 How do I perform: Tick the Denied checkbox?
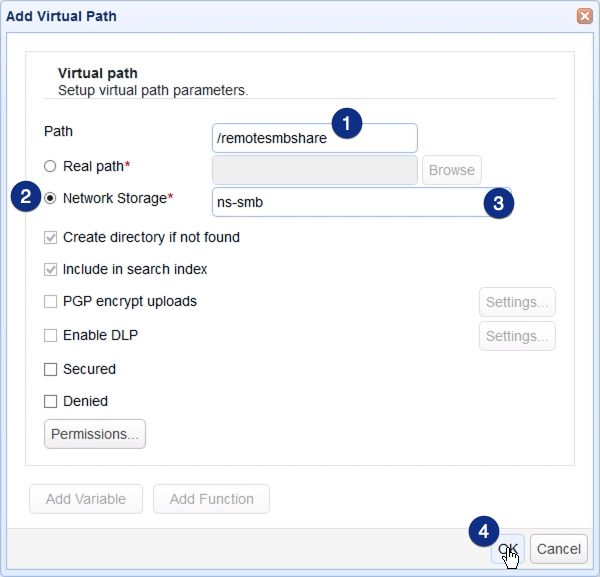(x=50, y=402)
